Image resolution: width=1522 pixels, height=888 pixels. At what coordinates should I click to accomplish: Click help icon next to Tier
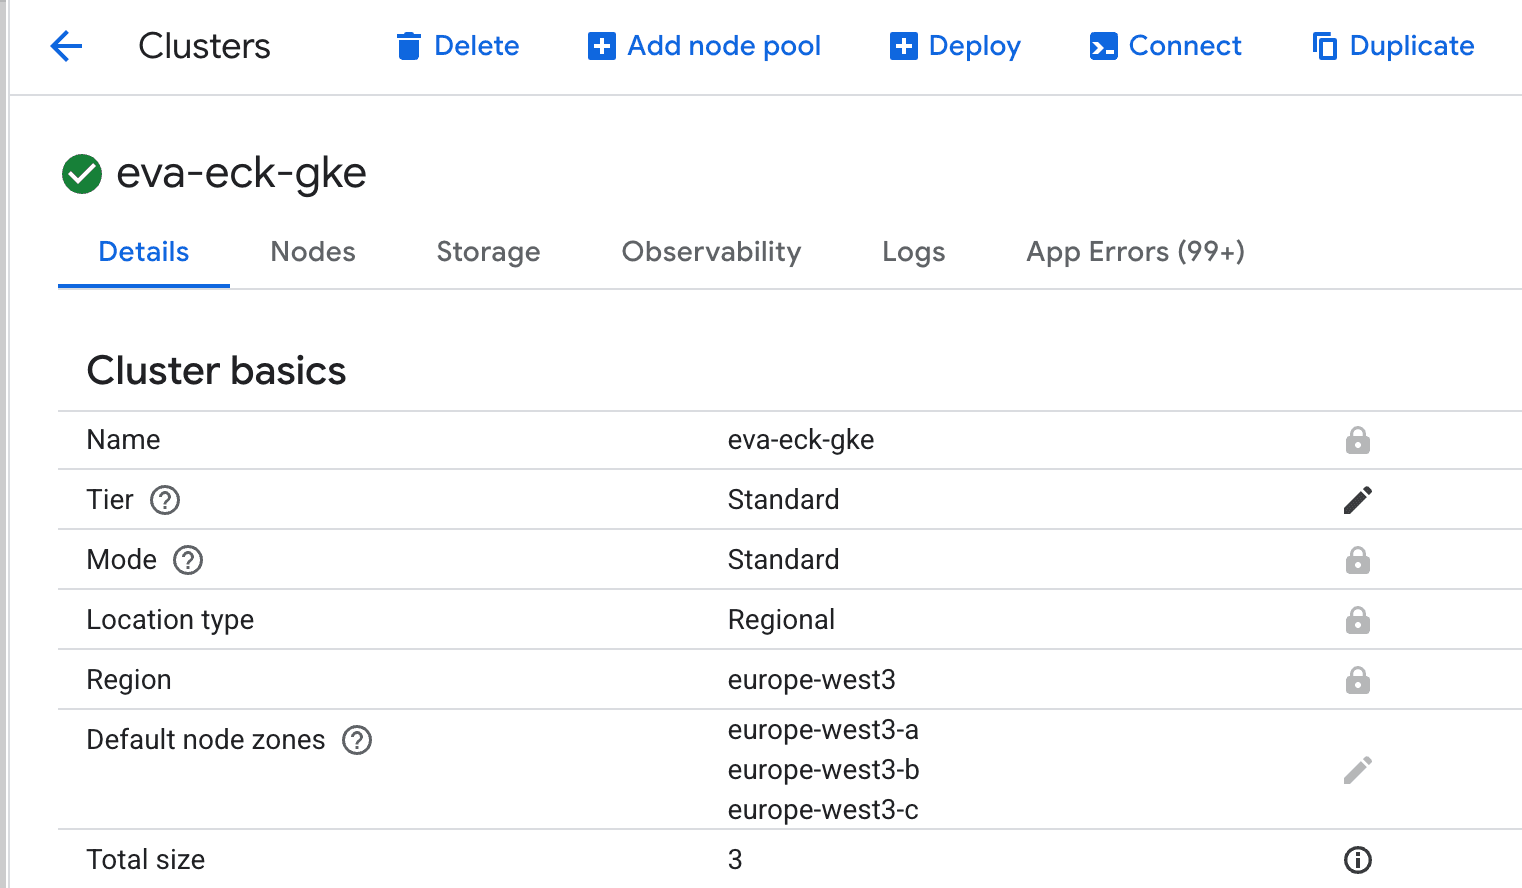pyautogui.click(x=165, y=500)
